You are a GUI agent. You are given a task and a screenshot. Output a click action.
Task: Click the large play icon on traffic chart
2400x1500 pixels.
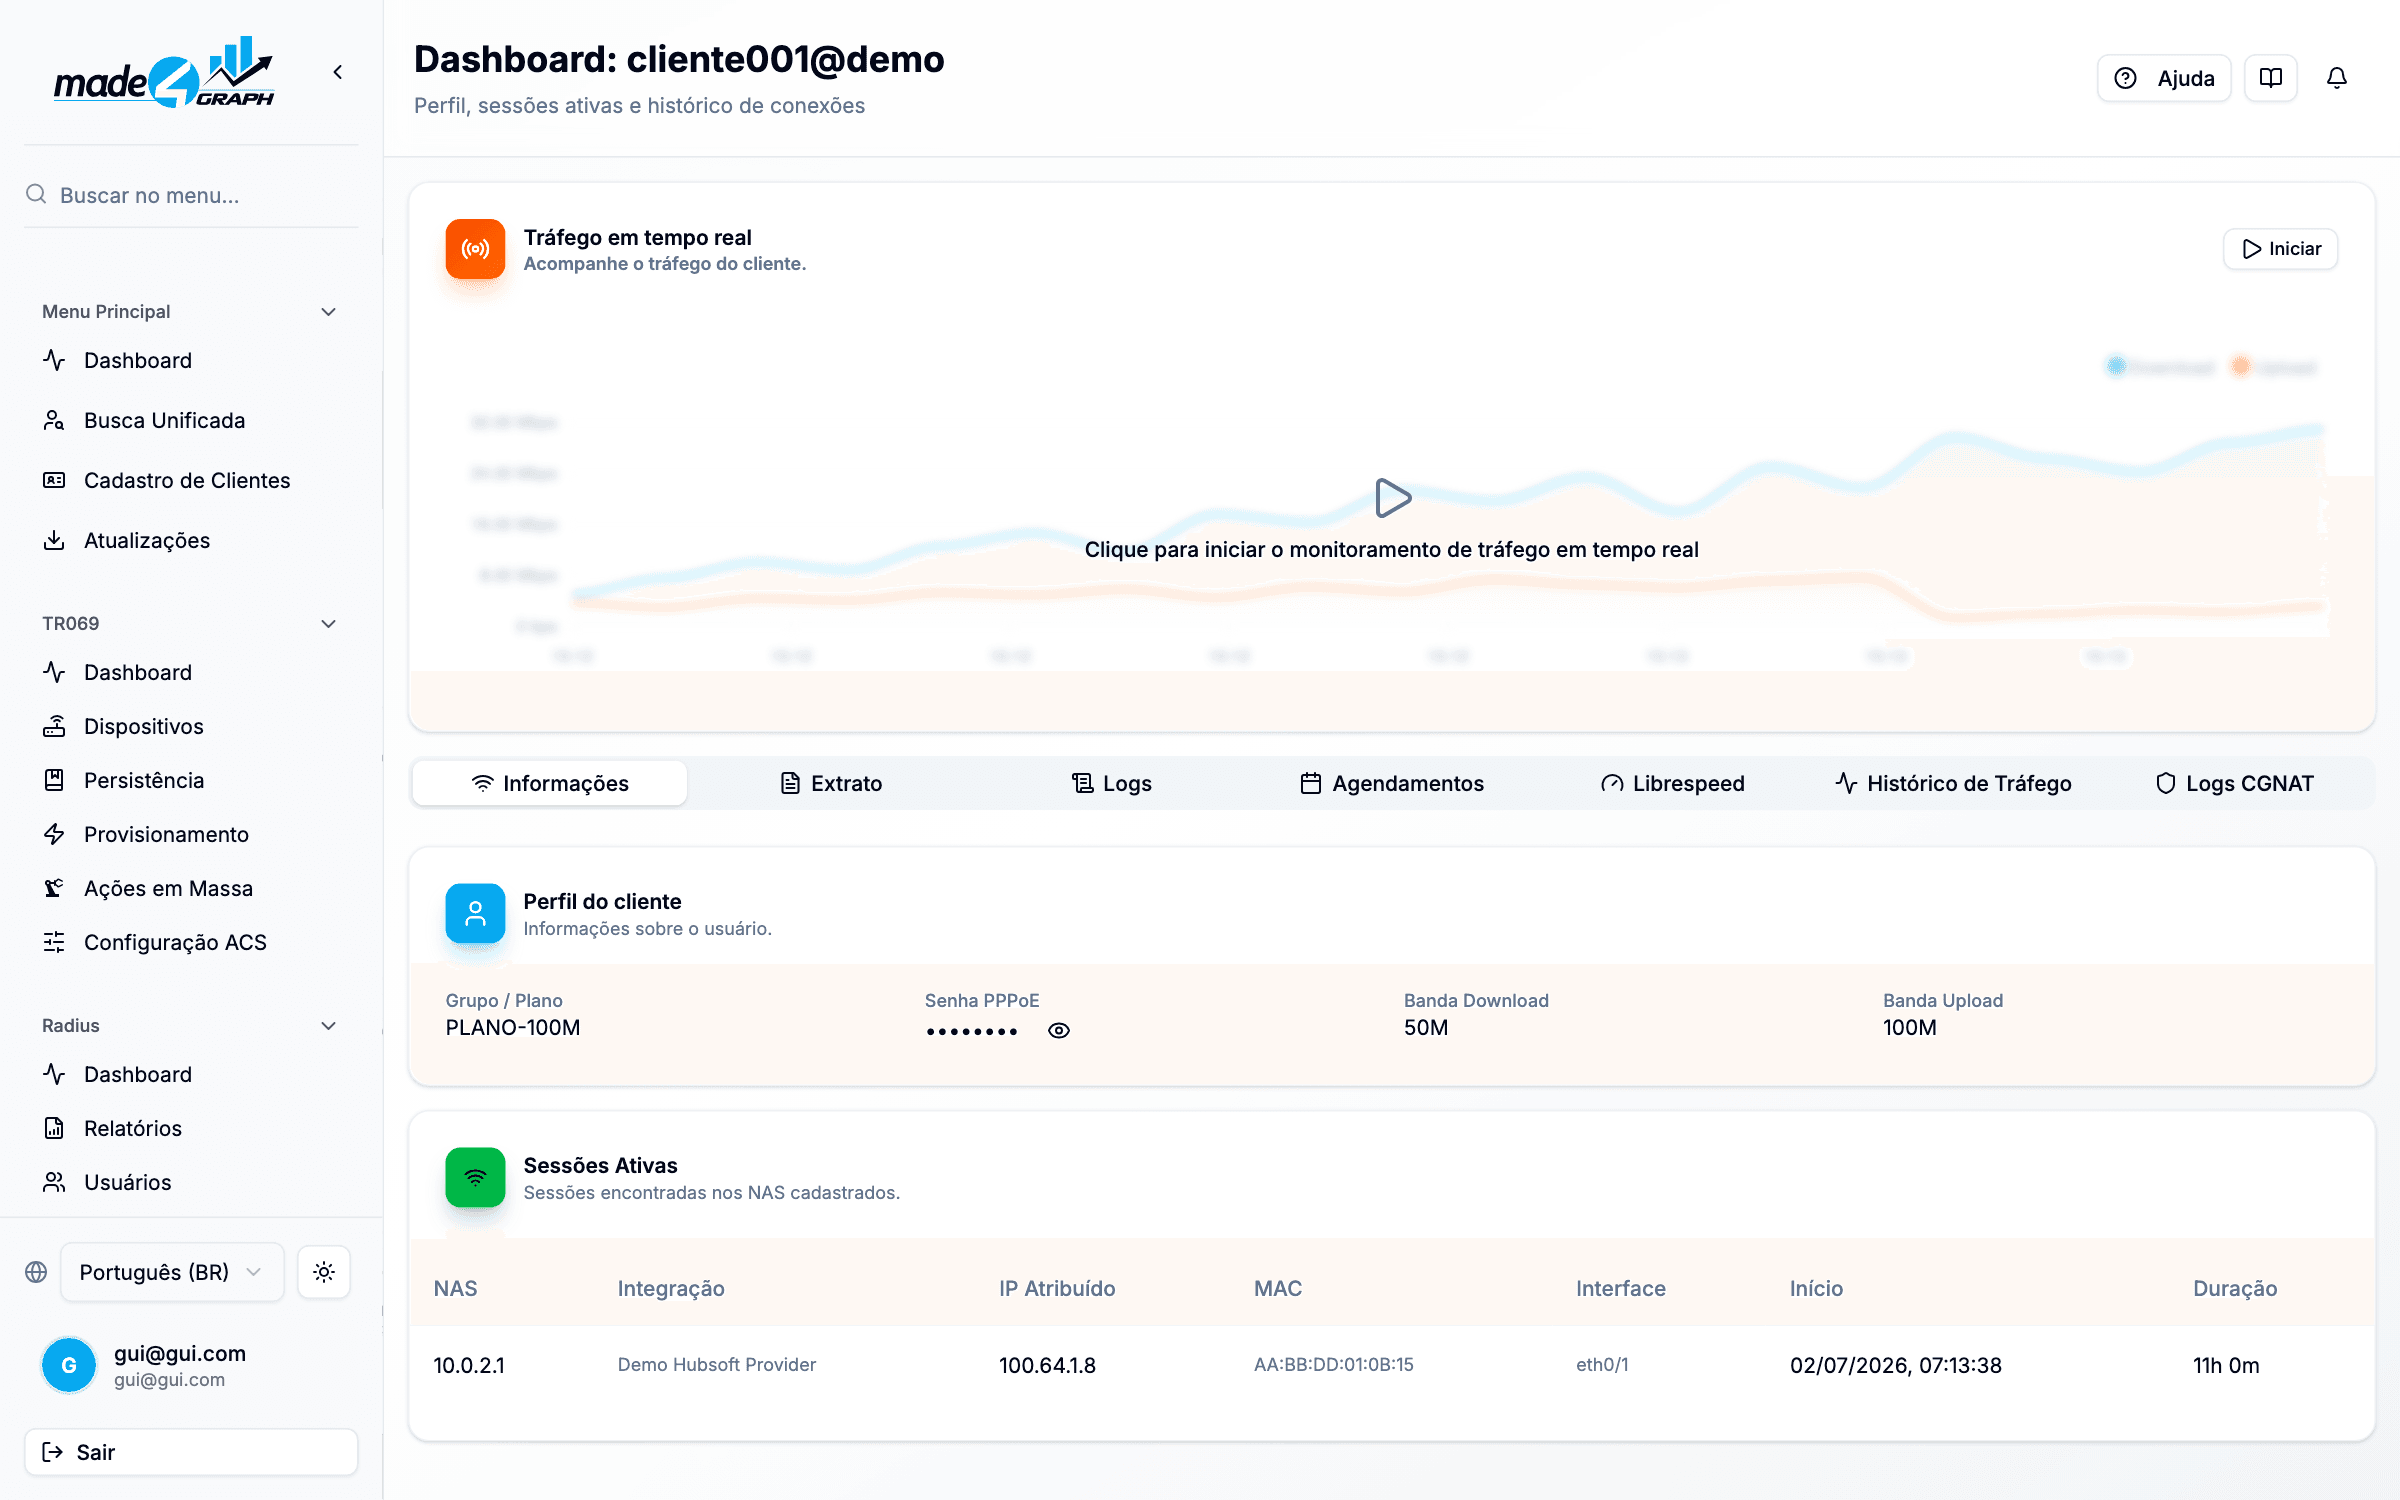point(1392,497)
